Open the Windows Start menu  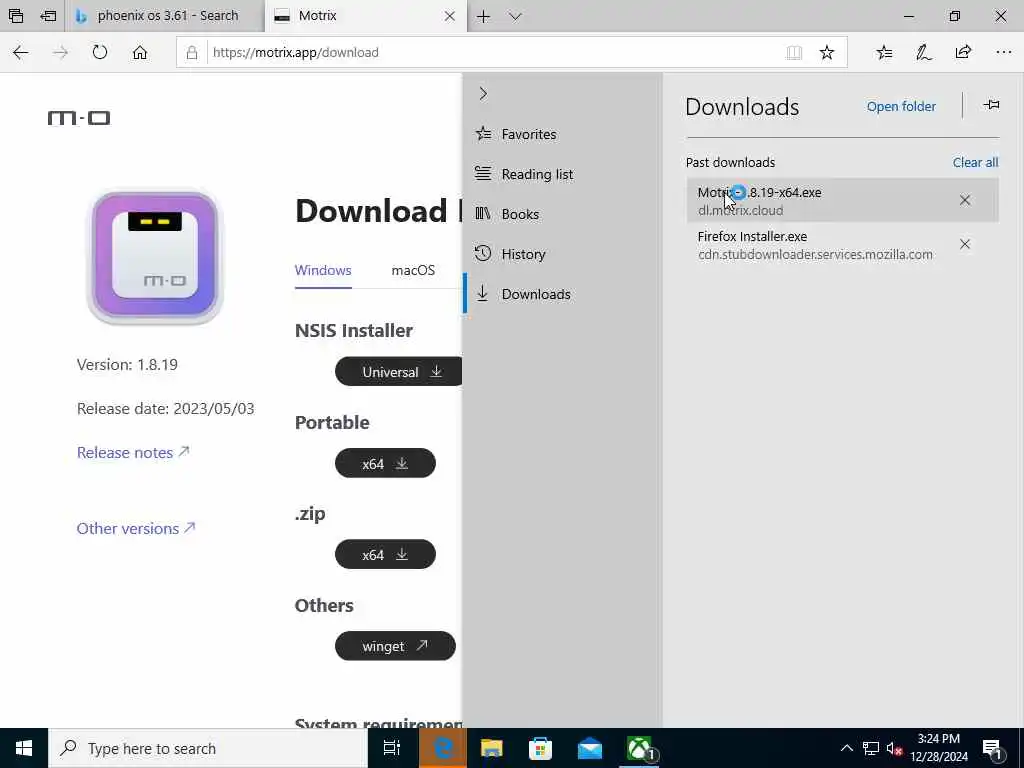click(24, 748)
